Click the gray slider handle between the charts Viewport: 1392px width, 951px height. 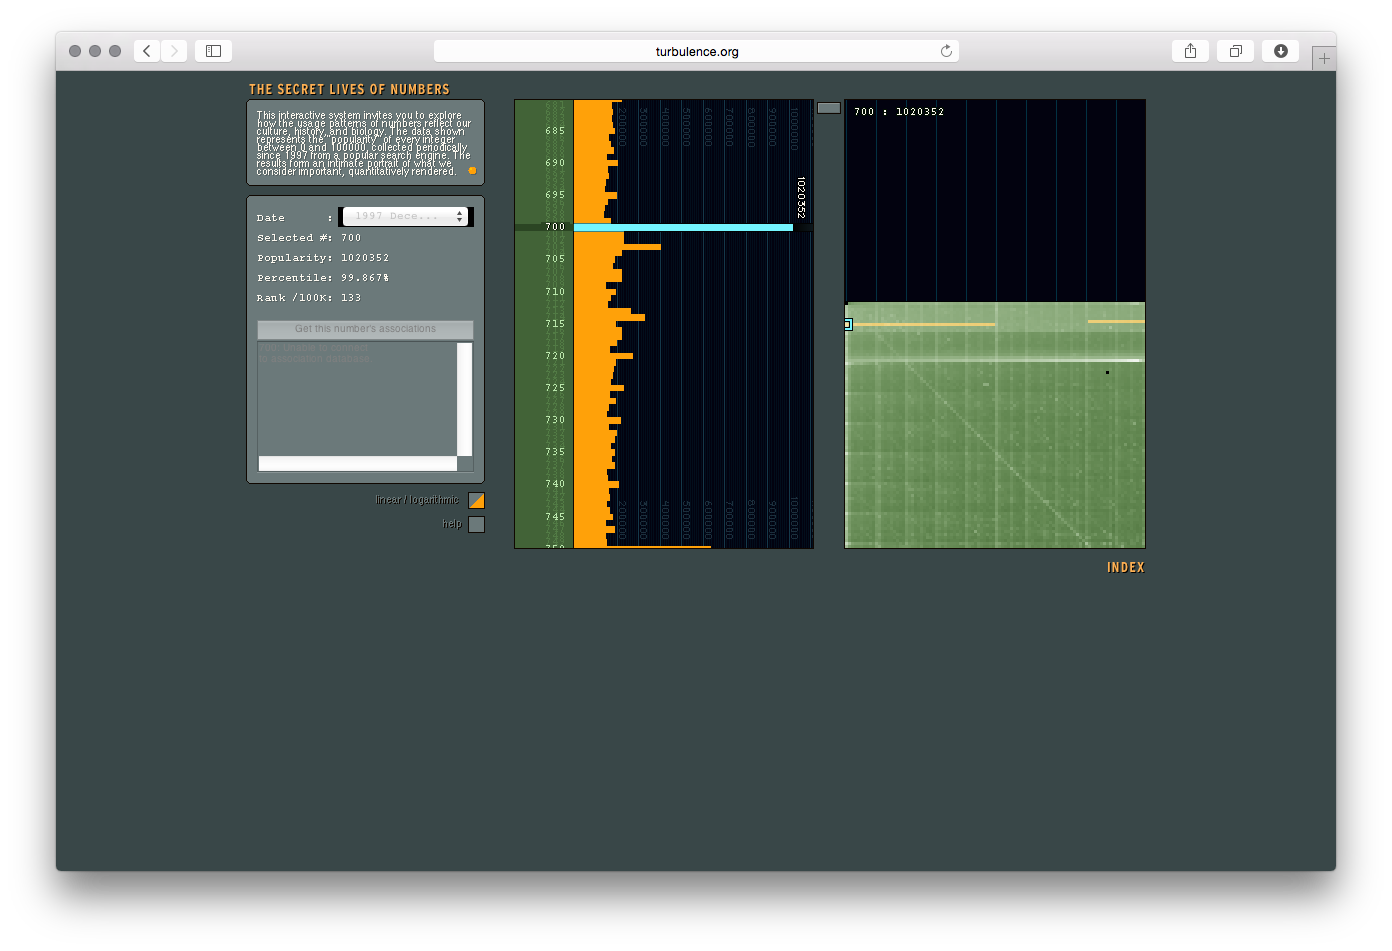point(829,108)
